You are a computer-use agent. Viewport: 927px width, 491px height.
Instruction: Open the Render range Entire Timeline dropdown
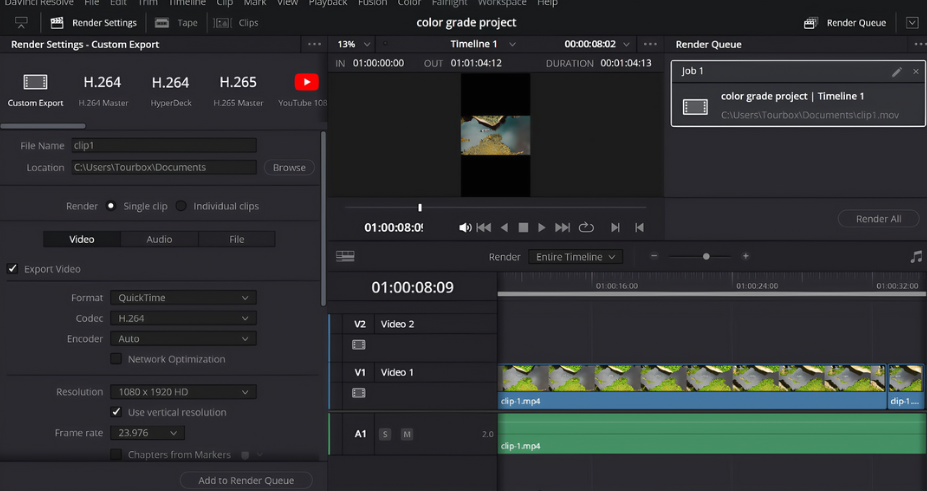click(x=575, y=257)
